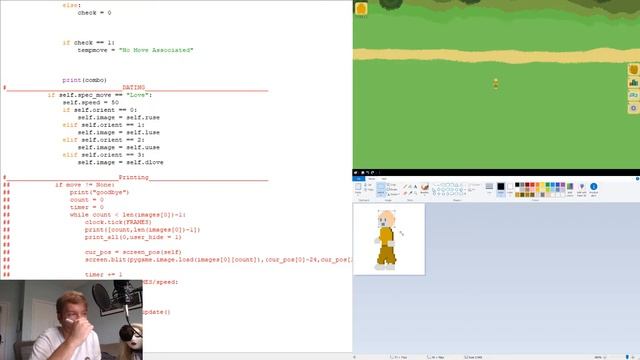Viewport: 640px width, 360px height.
Task: Click the Paint Help question mark icon
Action: click(x=638, y=179)
